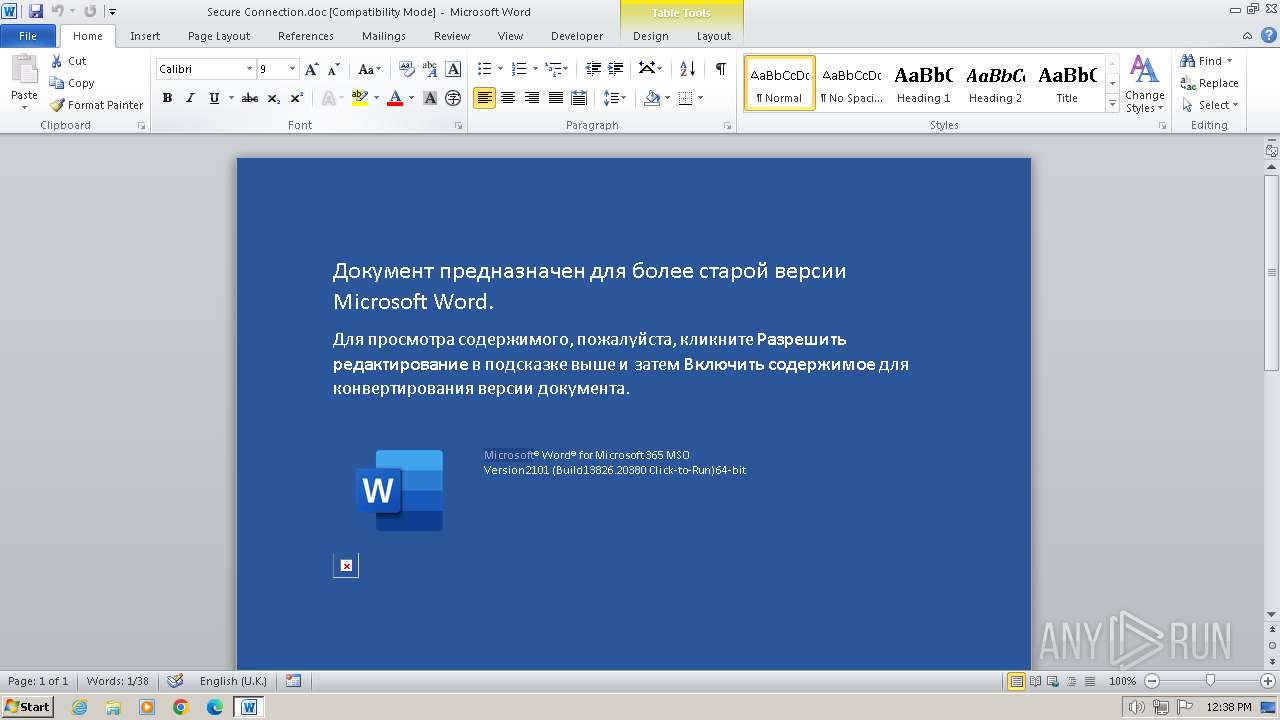
Task: Open Windows Explorer from taskbar
Action: [x=113, y=707]
